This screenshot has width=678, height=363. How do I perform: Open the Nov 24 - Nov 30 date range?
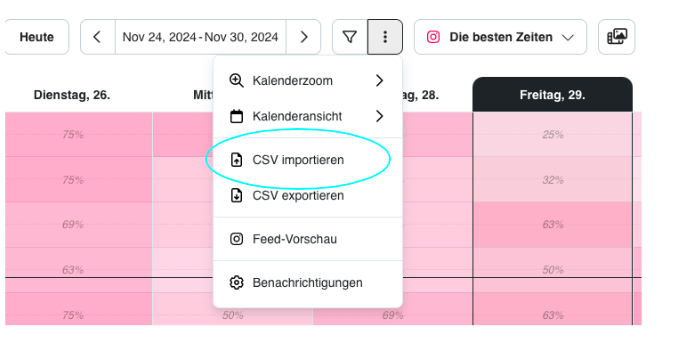(200, 37)
